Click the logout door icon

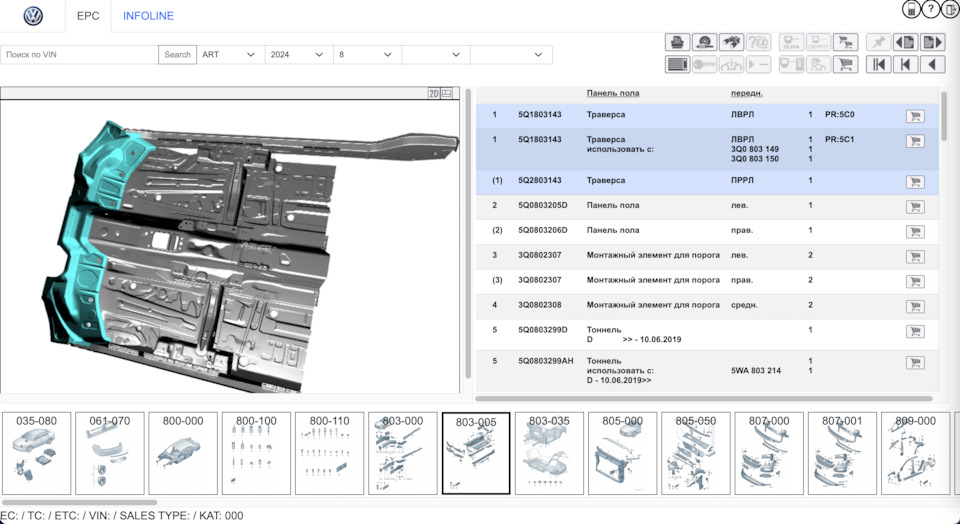click(x=950, y=10)
